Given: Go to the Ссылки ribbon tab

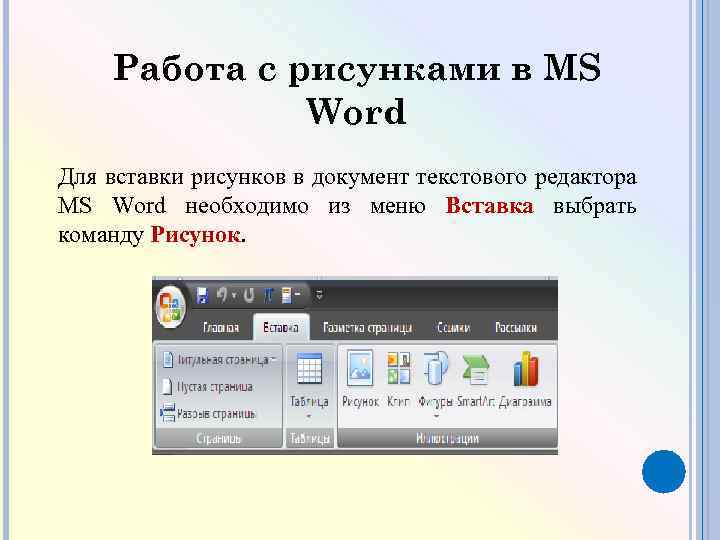Looking at the screenshot, I should pyautogui.click(x=454, y=327).
